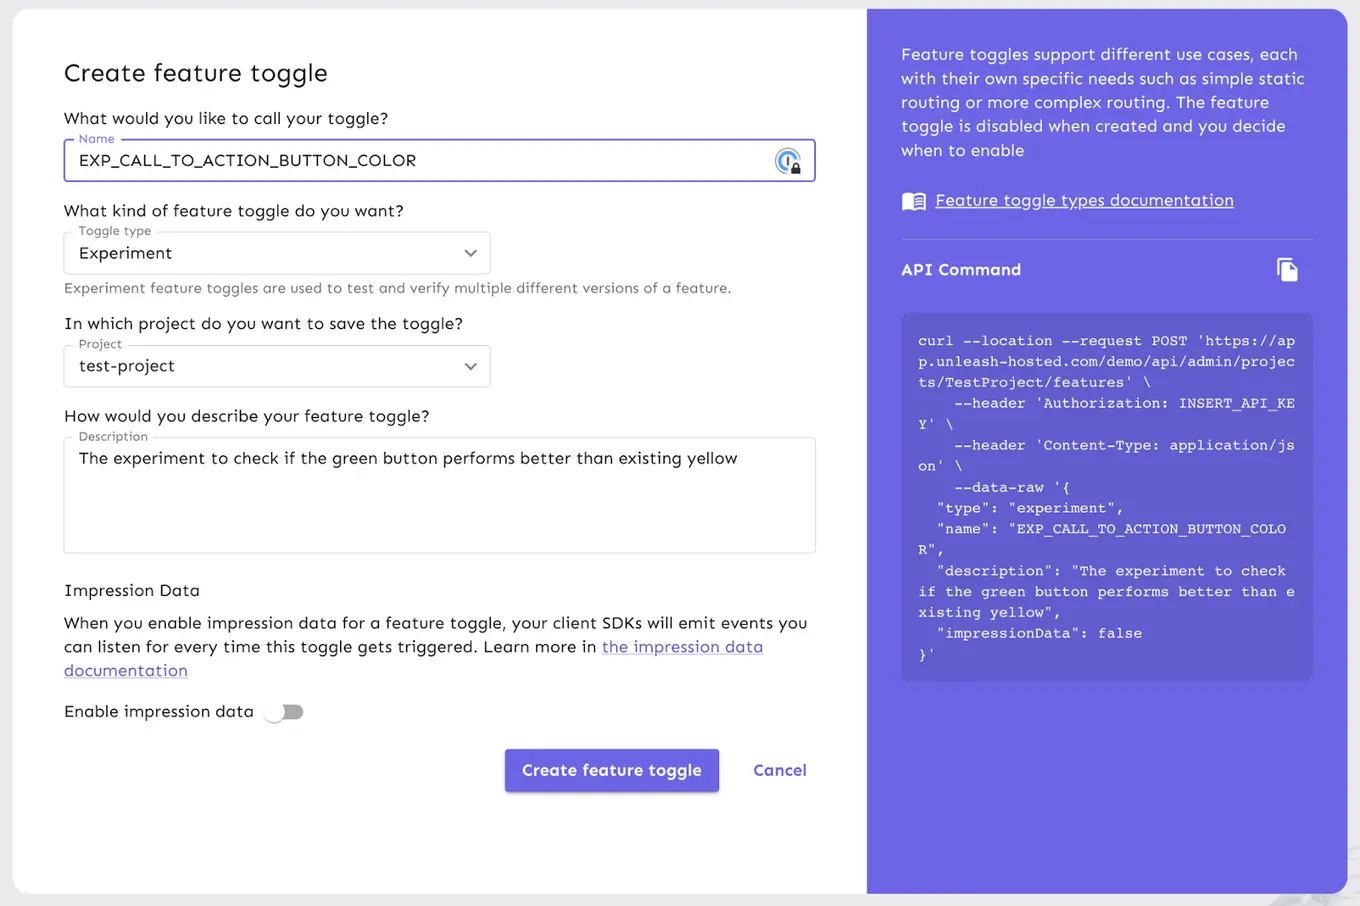The image size is (1360, 906).
Task: Click the Cancel button
Action: (x=779, y=770)
